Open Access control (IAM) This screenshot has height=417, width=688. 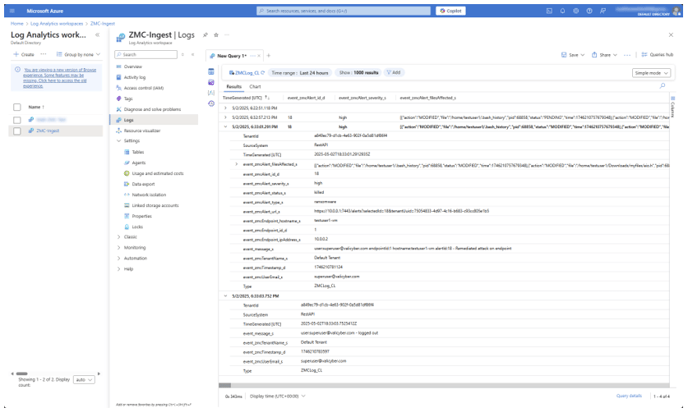click(143, 88)
